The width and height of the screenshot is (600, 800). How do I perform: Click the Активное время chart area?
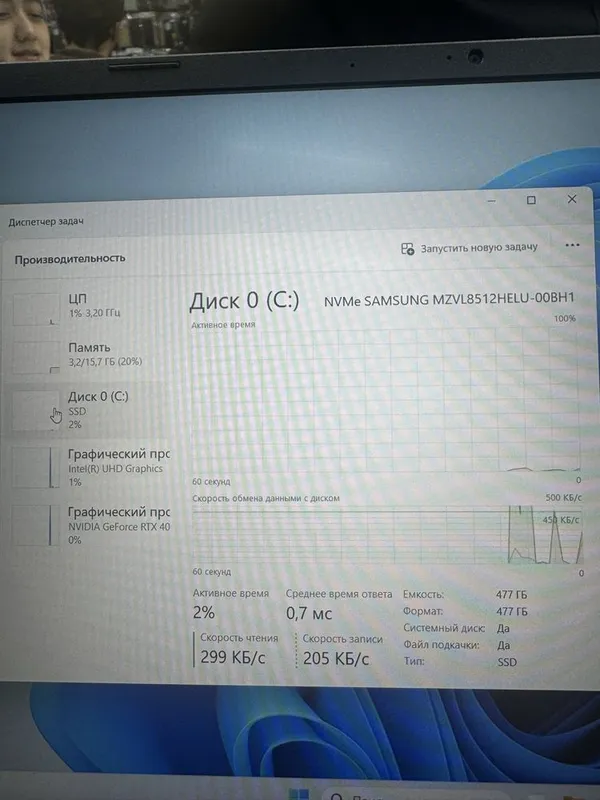click(385, 401)
